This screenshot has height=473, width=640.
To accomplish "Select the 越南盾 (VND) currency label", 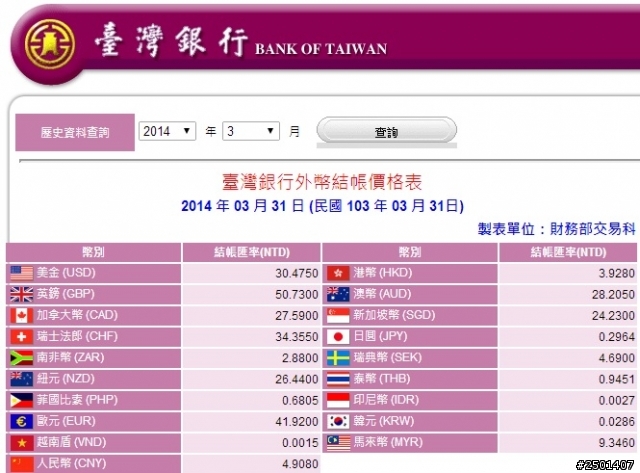I will coord(71,442).
